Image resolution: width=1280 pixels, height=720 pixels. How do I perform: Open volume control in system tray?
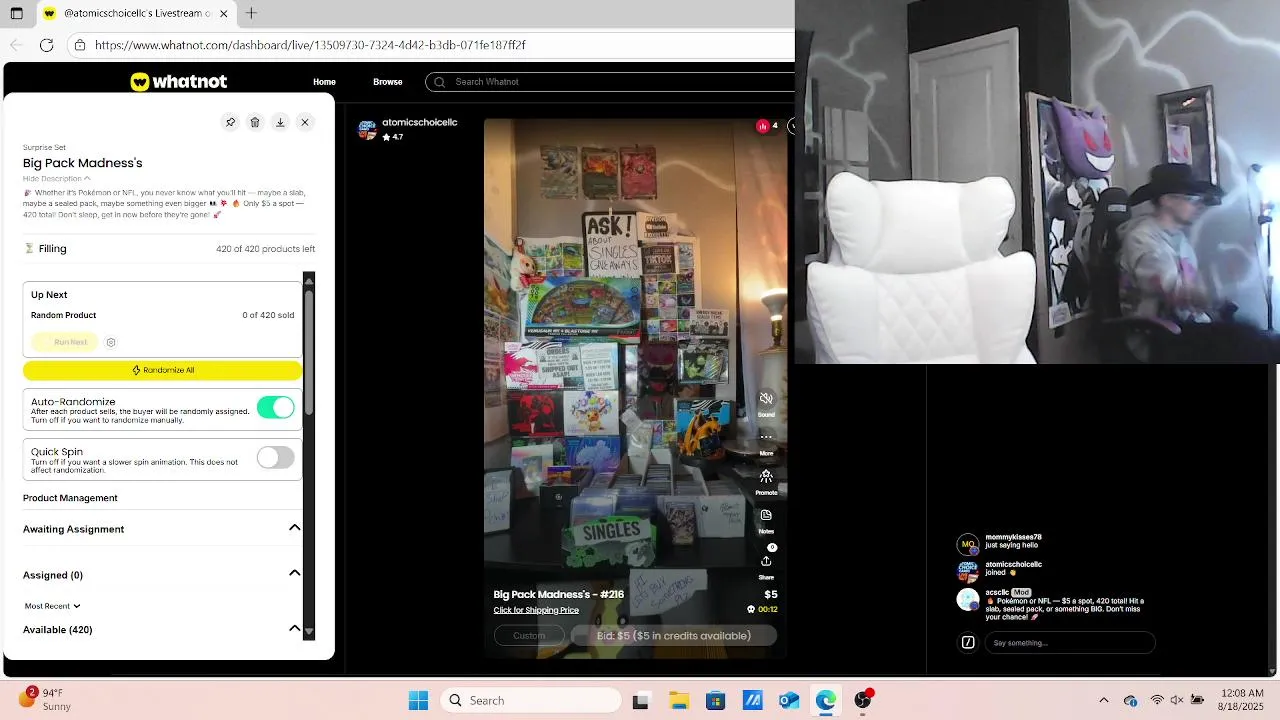pyautogui.click(x=1177, y=701)
